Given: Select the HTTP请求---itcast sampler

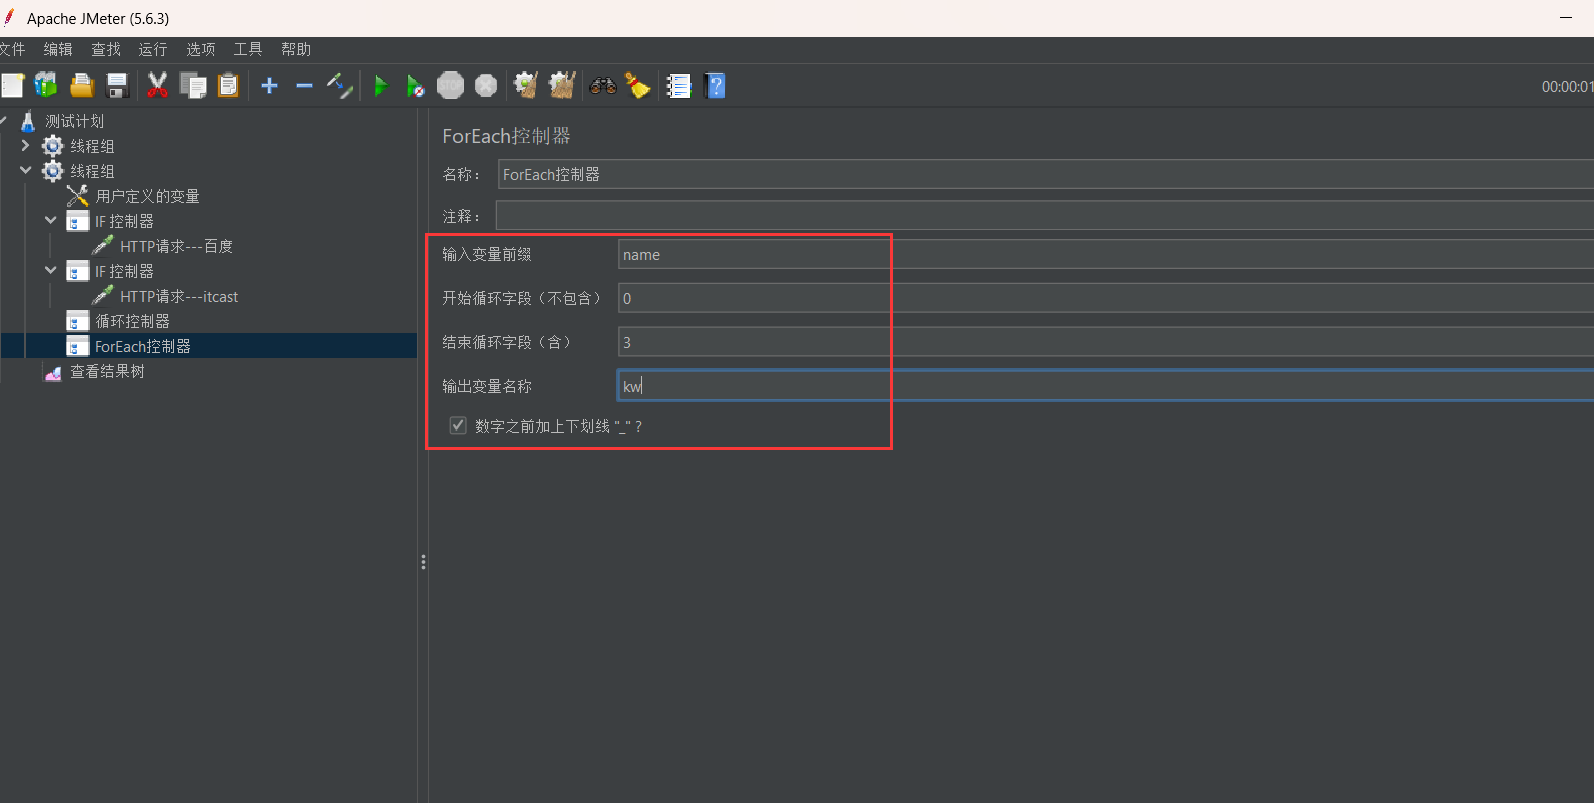Looking at the screenshot, I should point(179,296).
